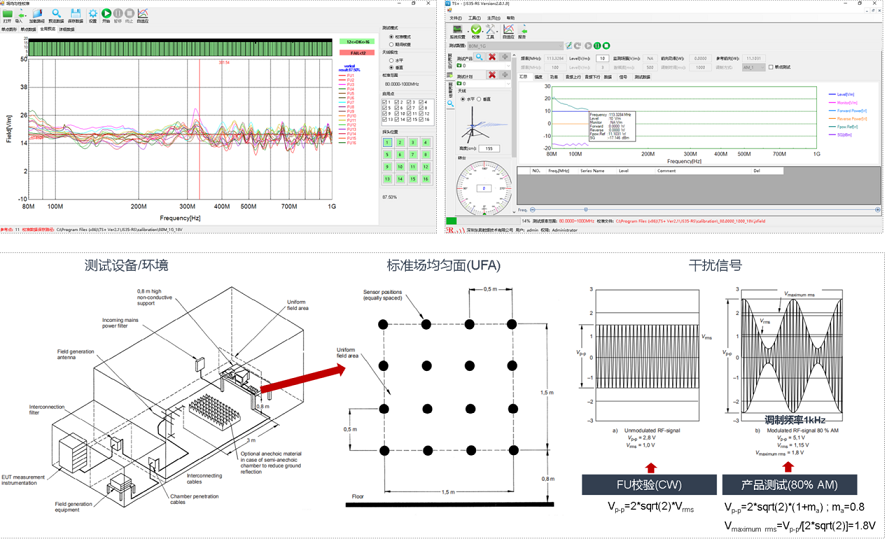887x539 pixels.
Task: Toggle single-point test checkbox next to AM_1
Action: coord(770,67)
